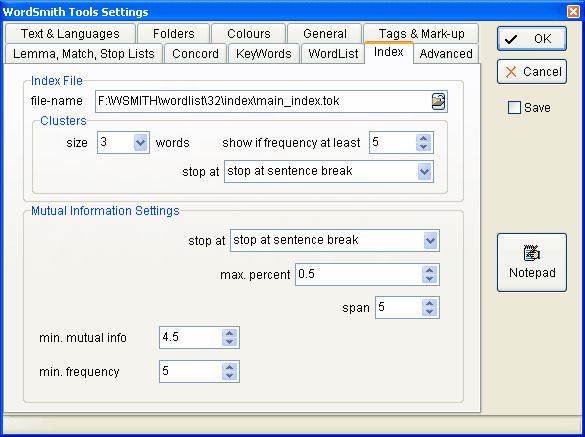
Task: Increase max. percent value
Action: (429, 270)
